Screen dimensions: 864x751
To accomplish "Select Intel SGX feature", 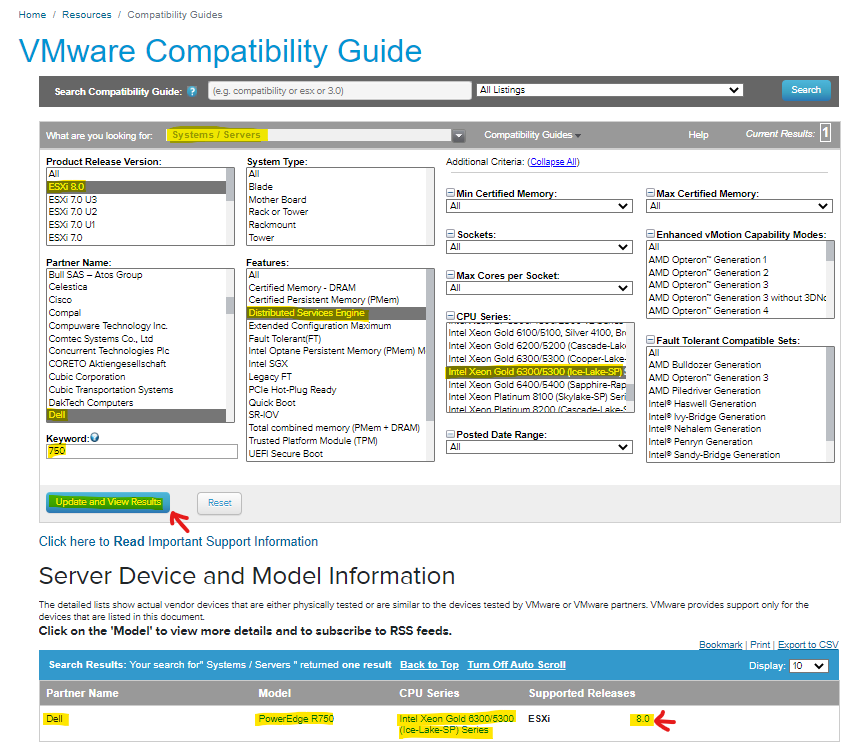I will (337, 364).
